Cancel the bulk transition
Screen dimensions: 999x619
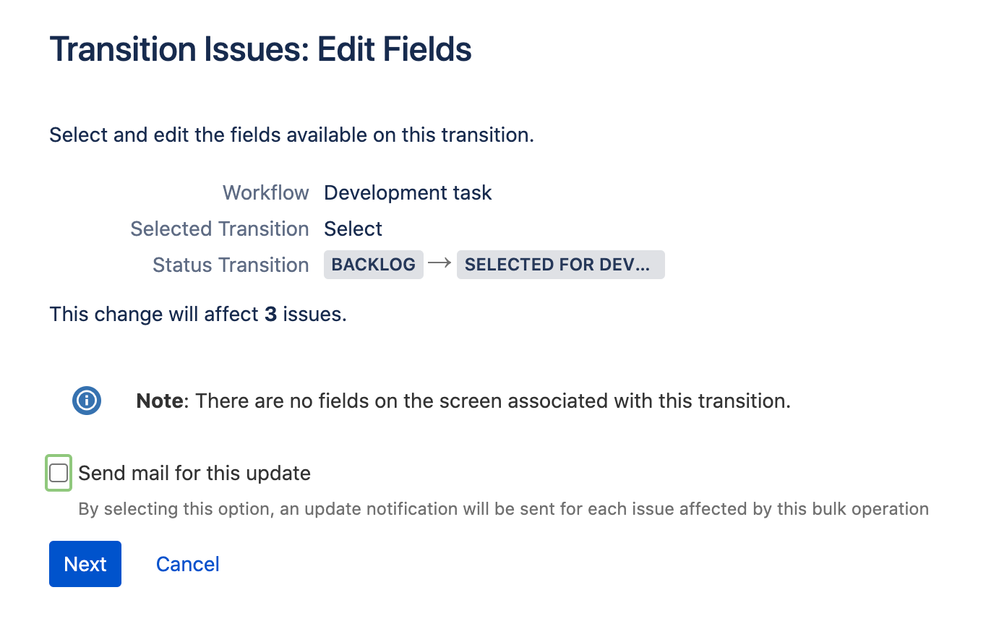pyautogui.click(x=188, y=564)
